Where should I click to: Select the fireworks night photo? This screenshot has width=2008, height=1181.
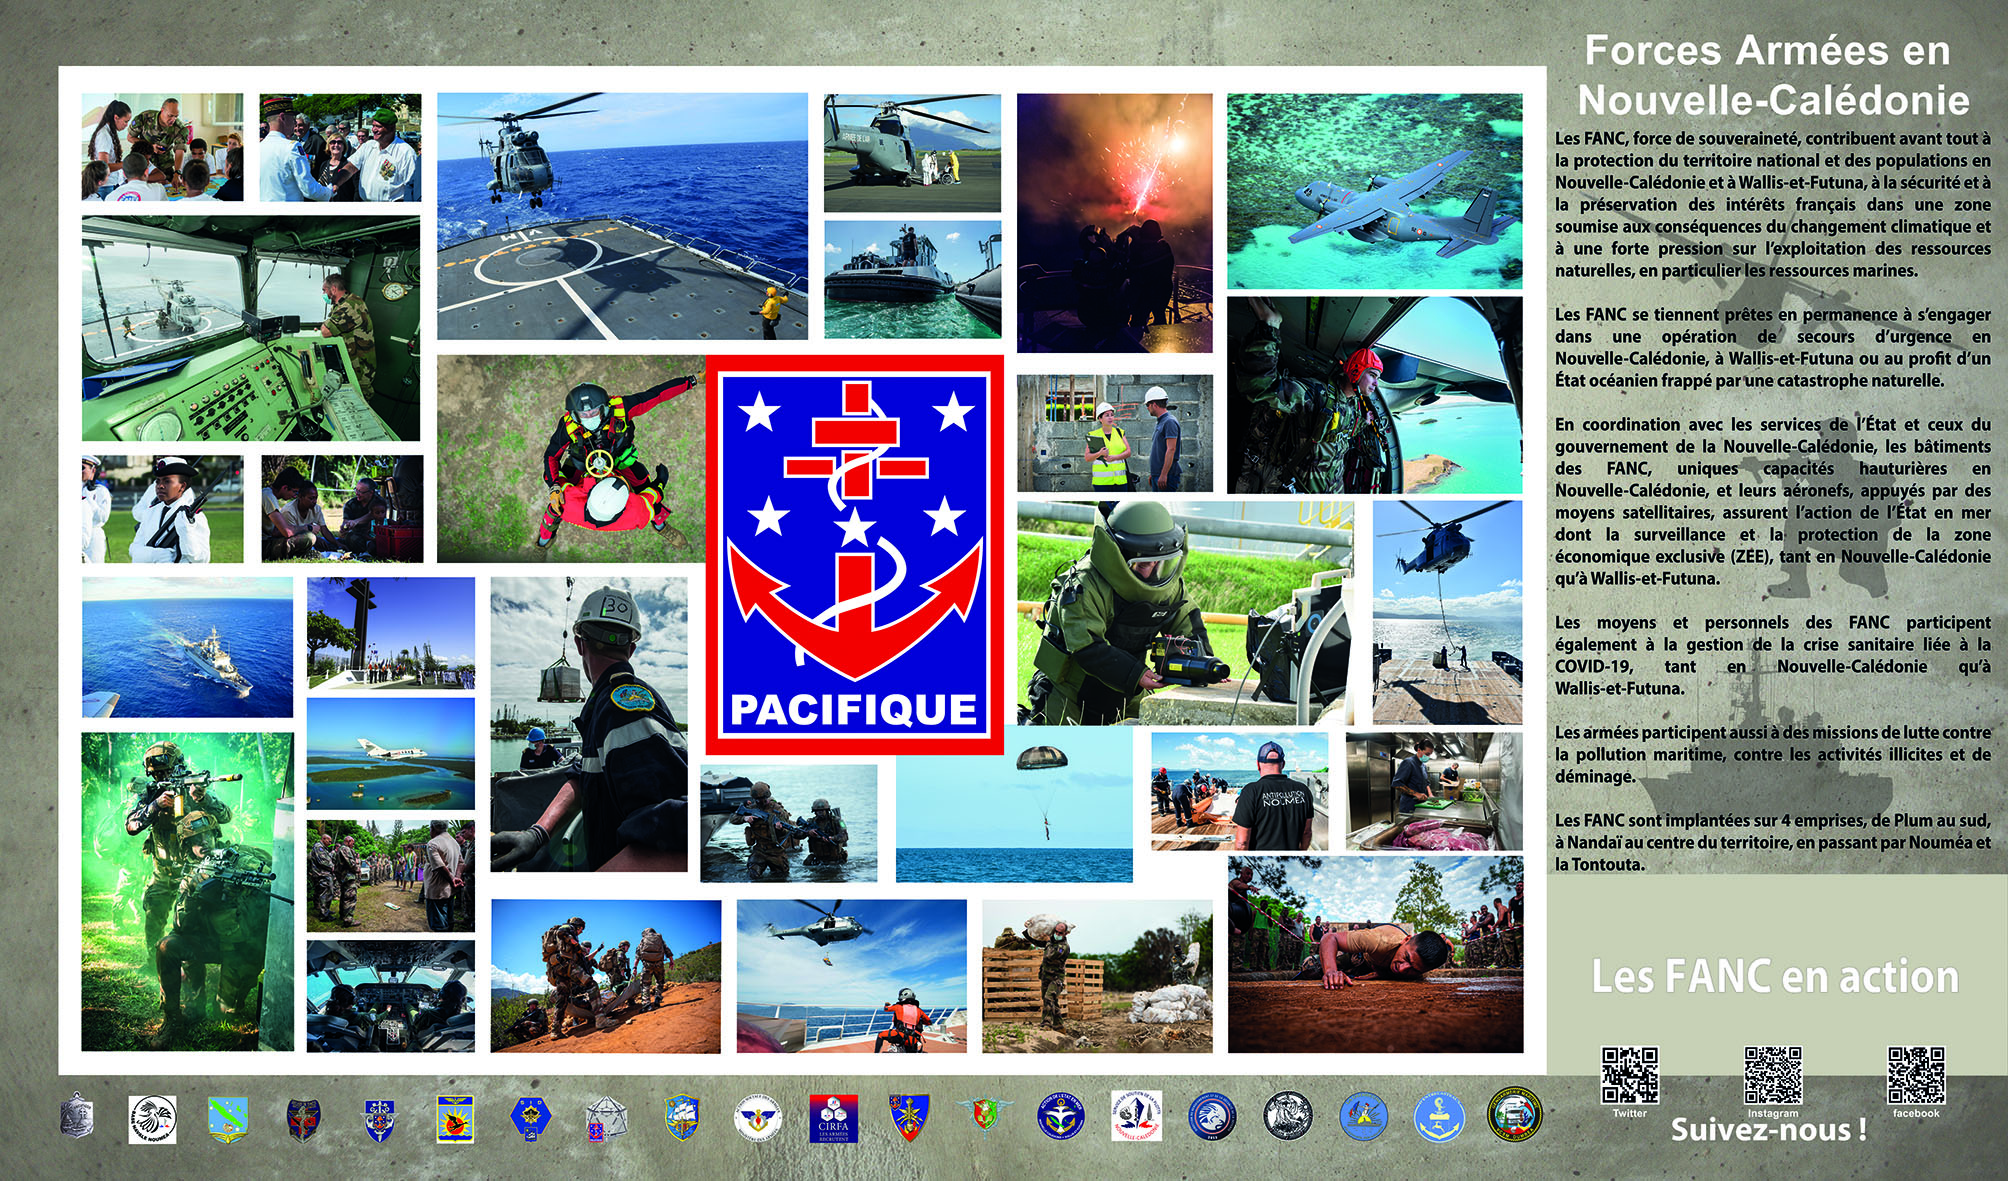1114,222
